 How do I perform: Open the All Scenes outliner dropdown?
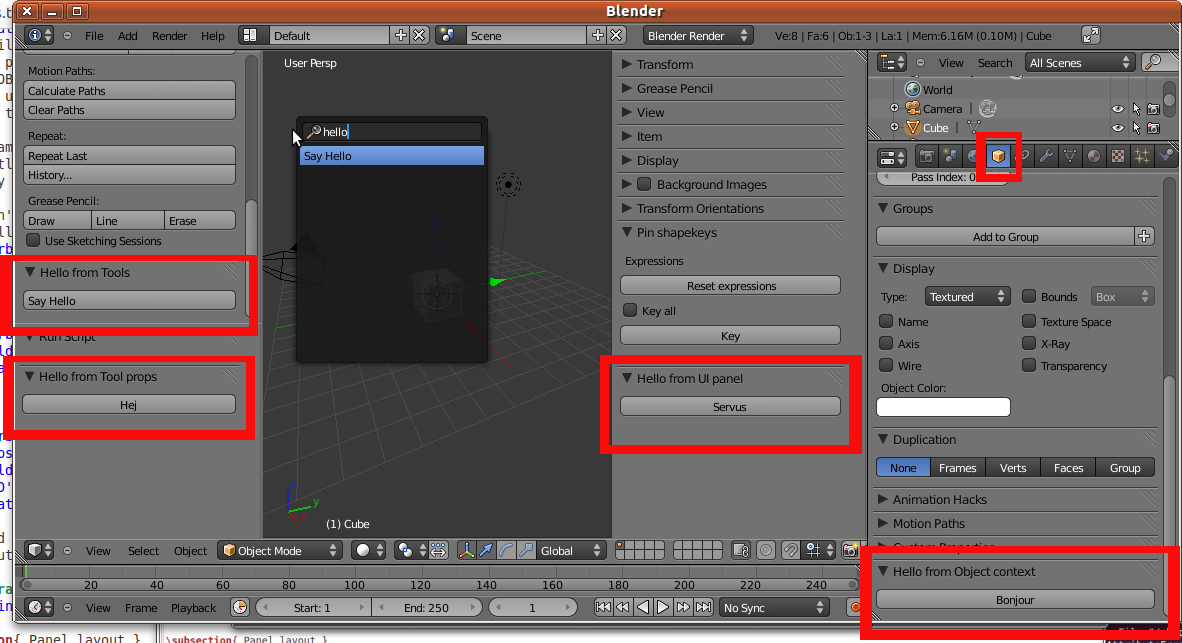(1079, 63)
